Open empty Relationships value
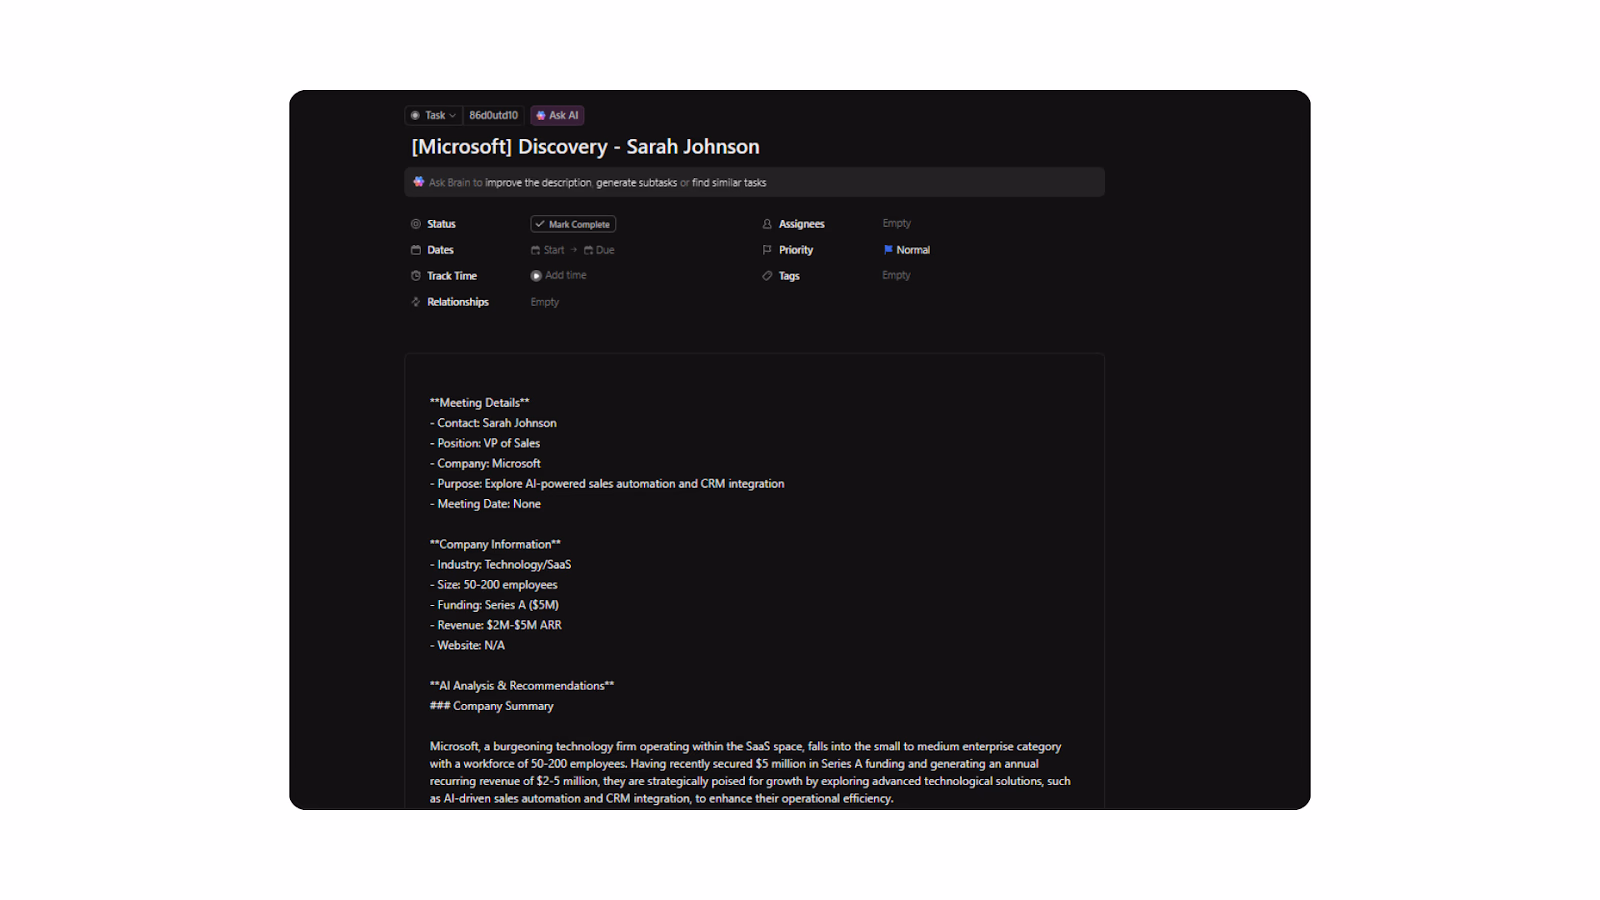The image size is (1600, 900). (545, 302)
